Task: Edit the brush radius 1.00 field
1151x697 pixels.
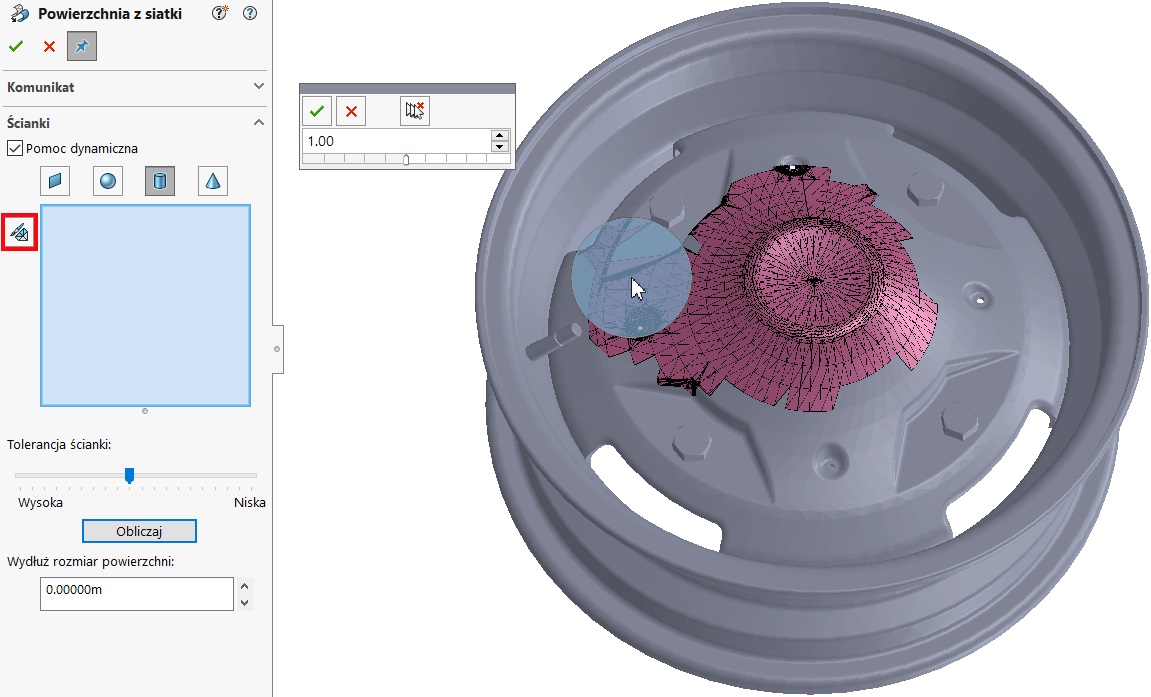Action: coord(396,141)
